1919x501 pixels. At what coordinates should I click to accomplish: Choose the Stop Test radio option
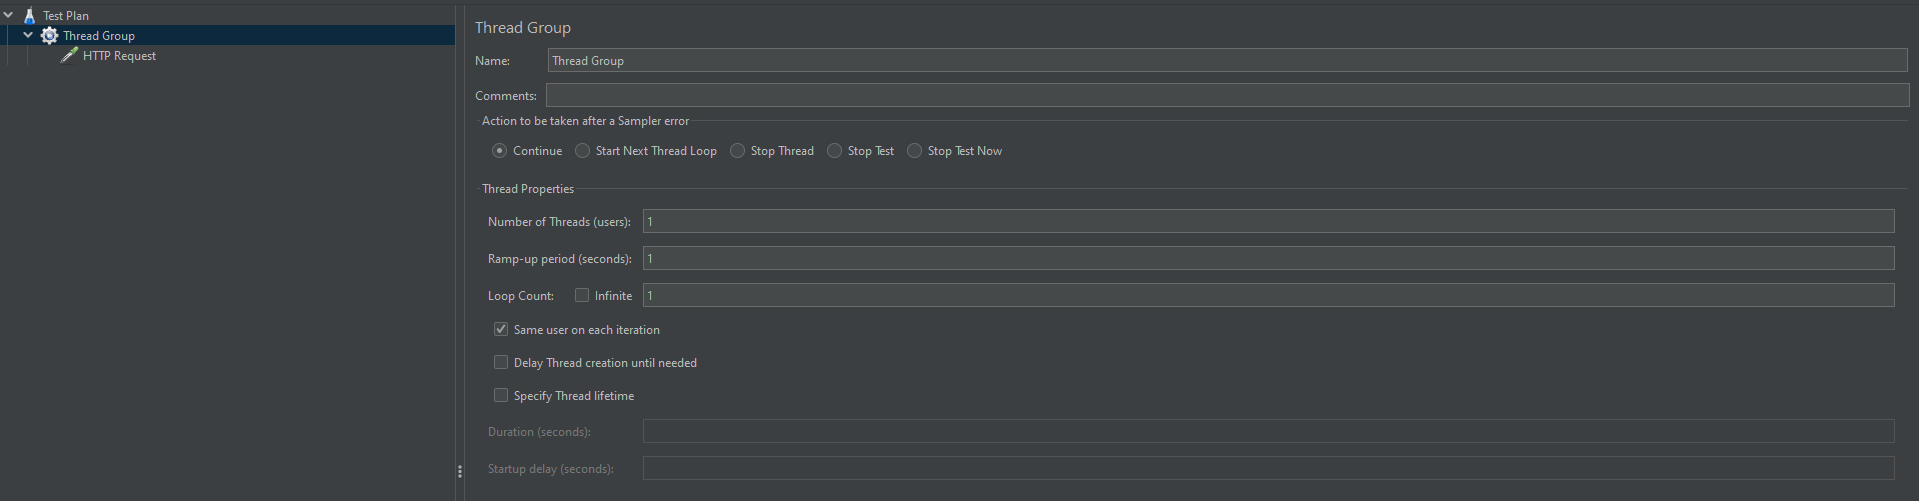coord(835,151)
